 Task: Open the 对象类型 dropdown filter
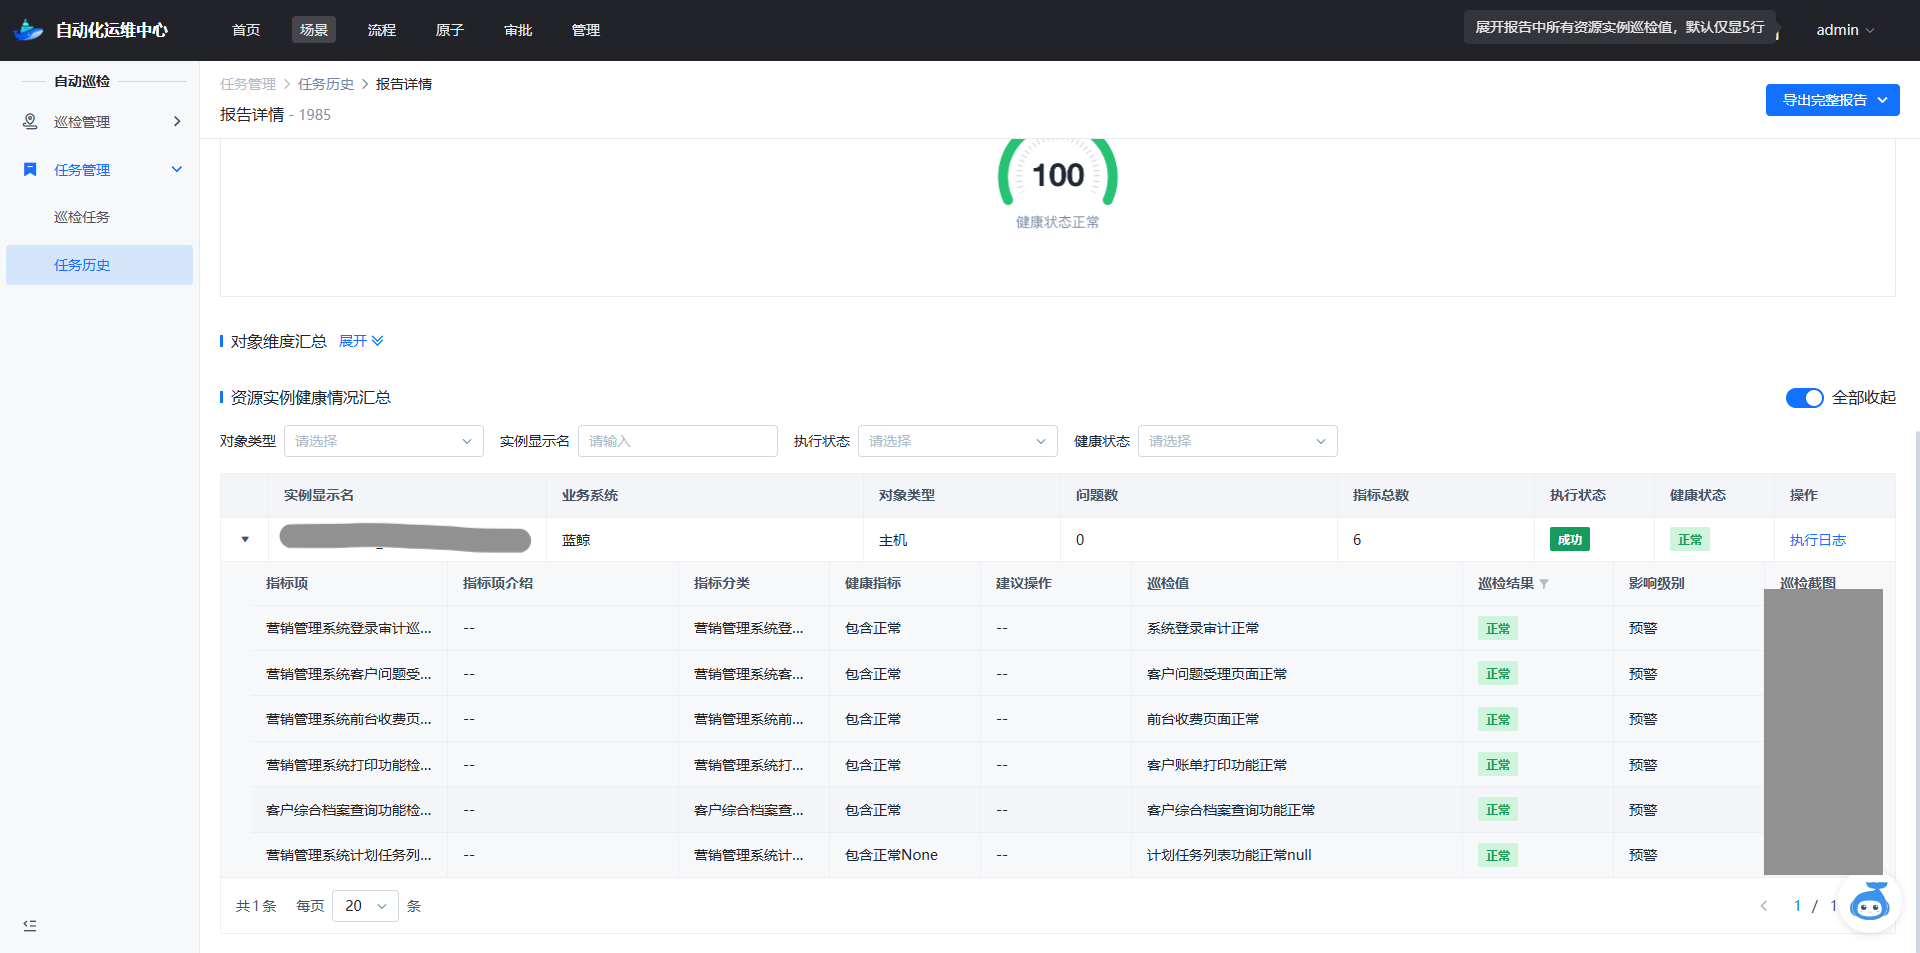point(383,441)
